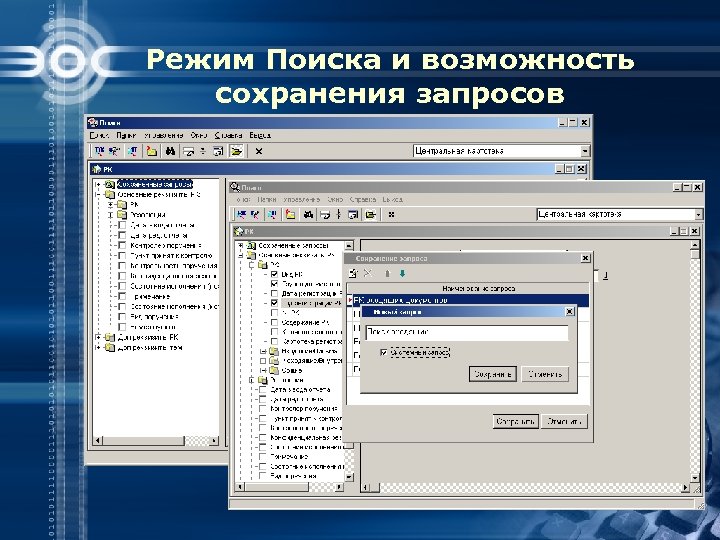Screen dimensions: 720x540
Task: Click the РК icon in the front inner window title bar
Action: [x=239, y=231]
